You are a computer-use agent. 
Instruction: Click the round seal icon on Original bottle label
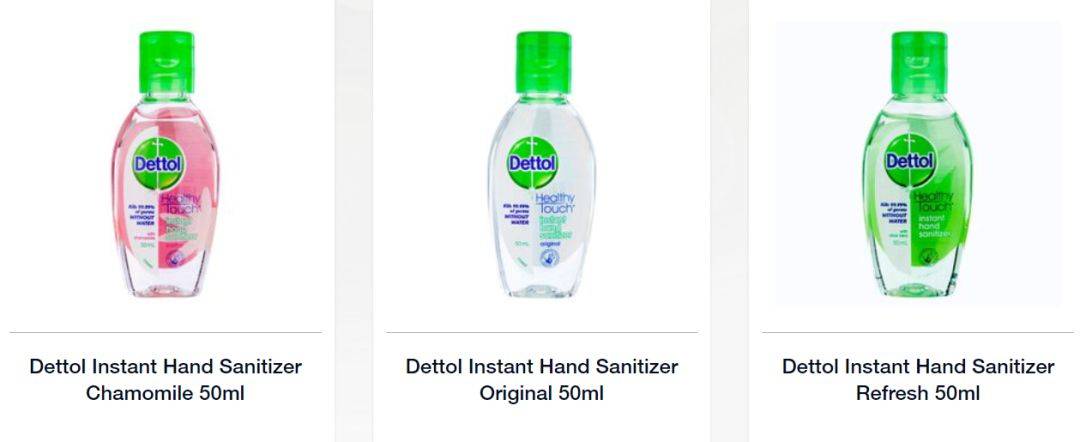549,258
